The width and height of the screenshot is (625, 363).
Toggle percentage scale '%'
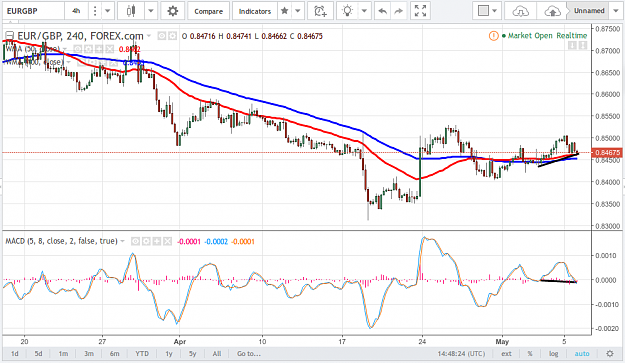pyautogui.click(x=530, y=353)
